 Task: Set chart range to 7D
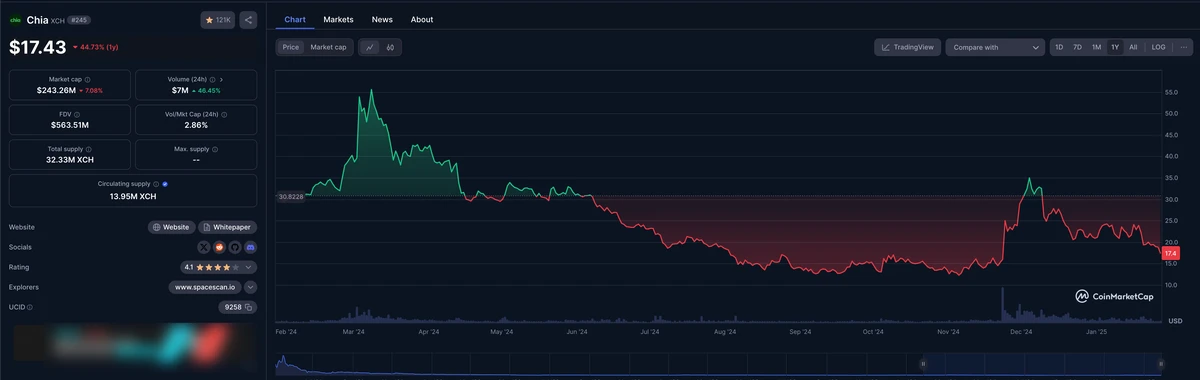[1077, 47]
